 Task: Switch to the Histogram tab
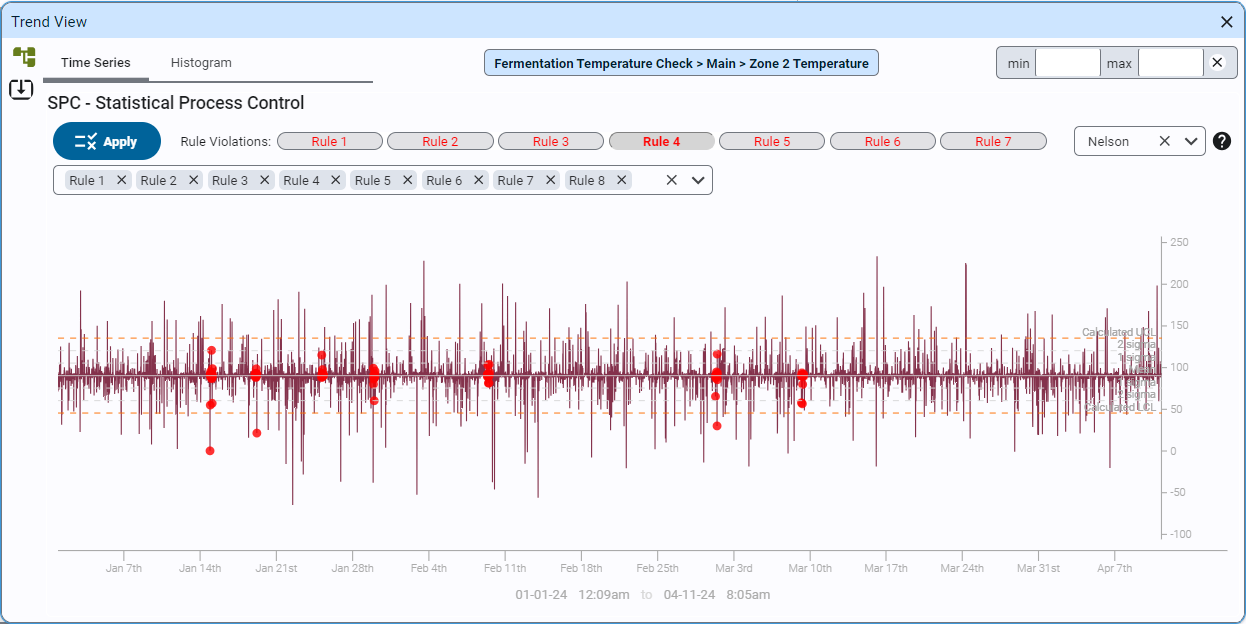(201, 63)
